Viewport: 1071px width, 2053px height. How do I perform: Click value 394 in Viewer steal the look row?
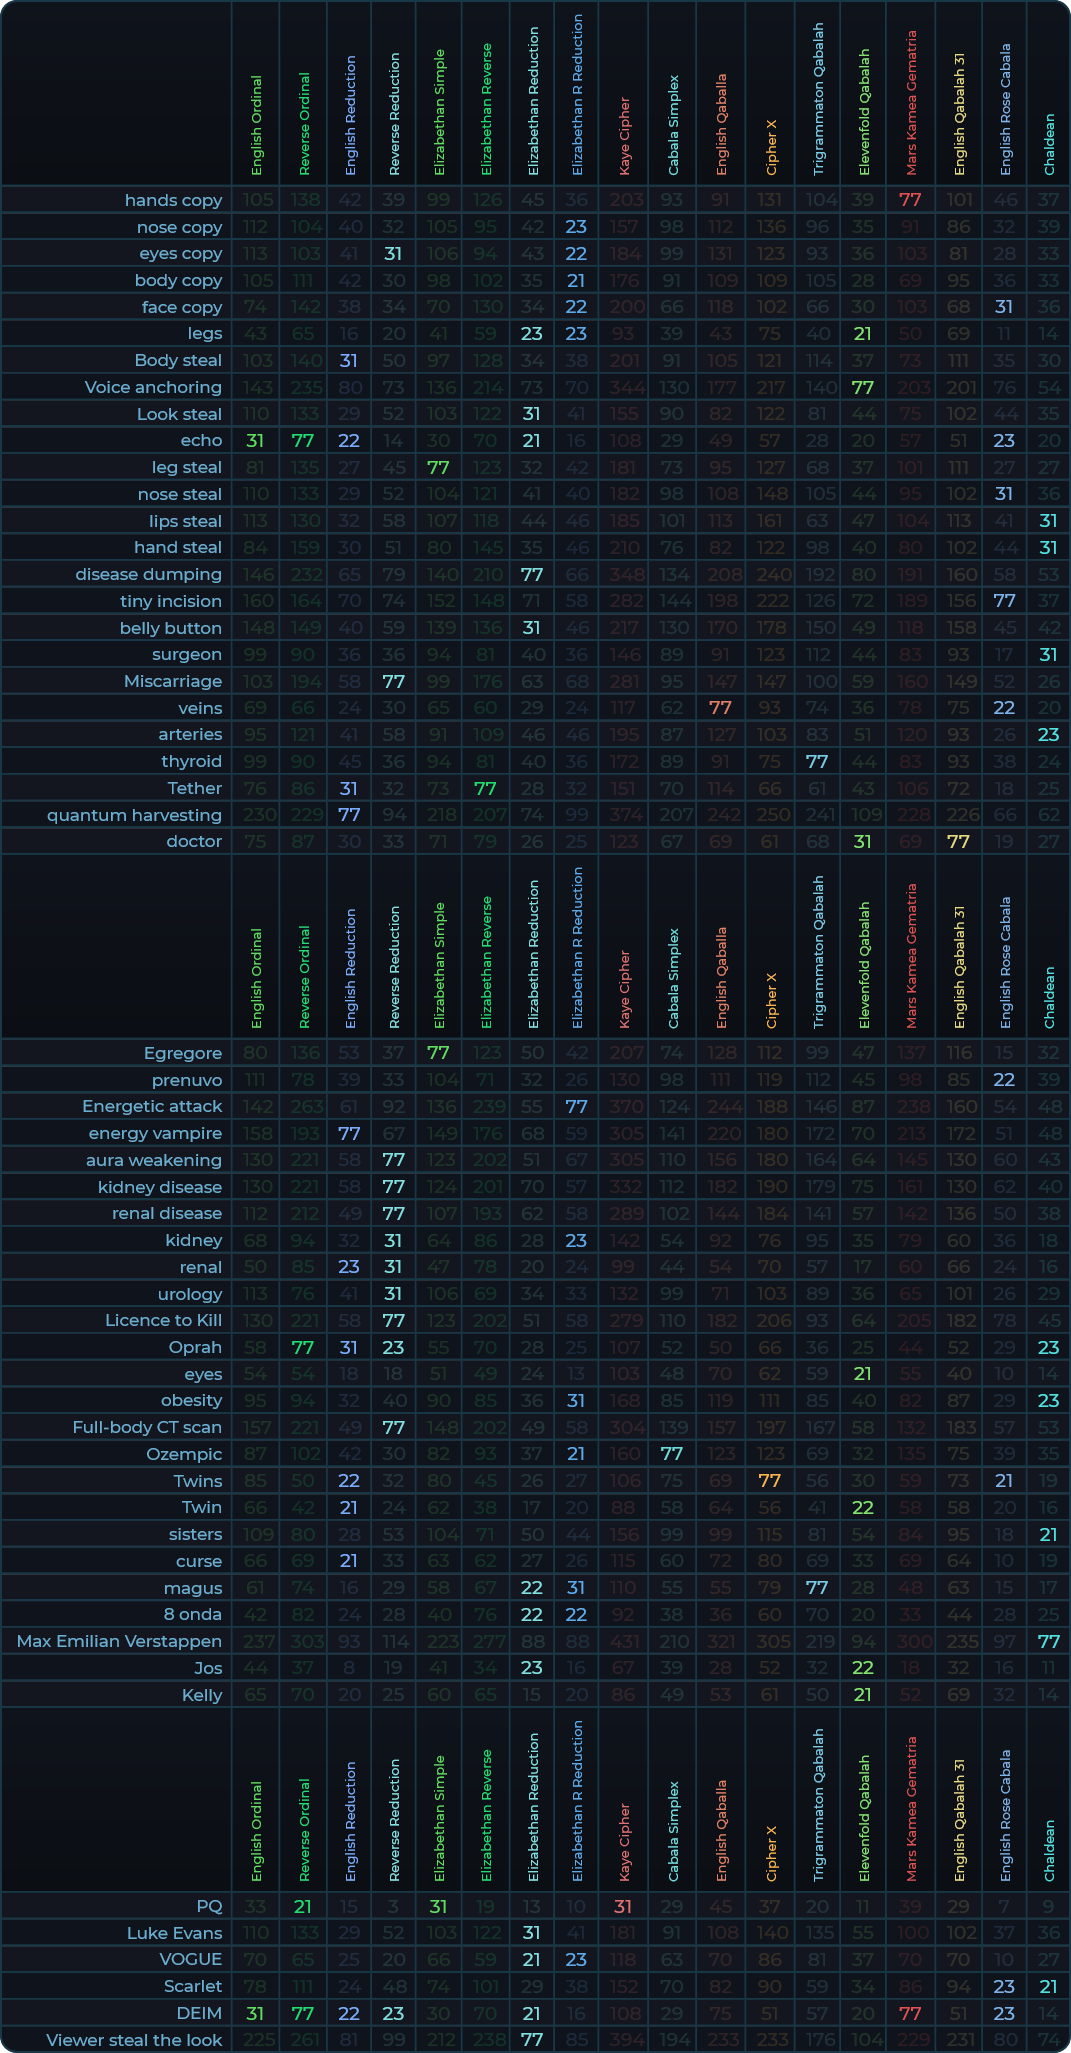624,2040
